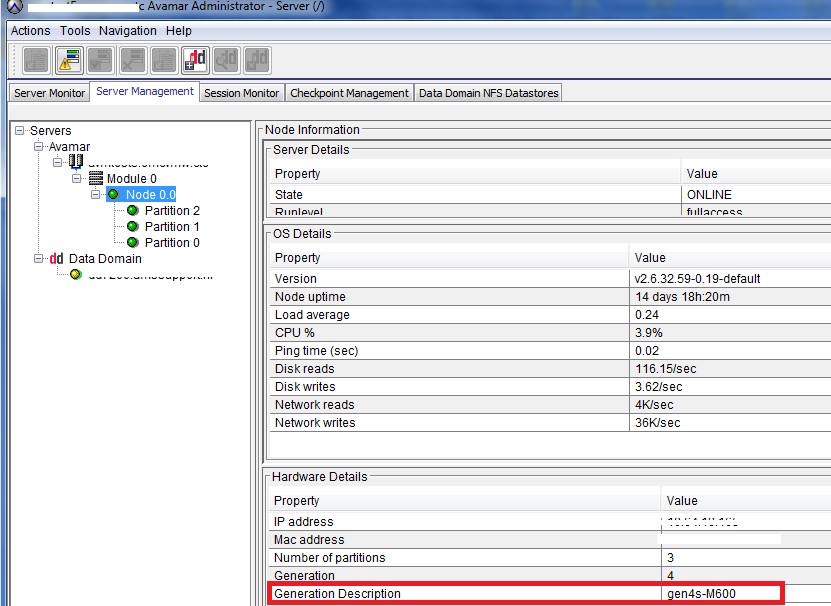The height and width of the screenshot is (606, 831).
Task: Click the Network reads property label
Action: (314, 405)
